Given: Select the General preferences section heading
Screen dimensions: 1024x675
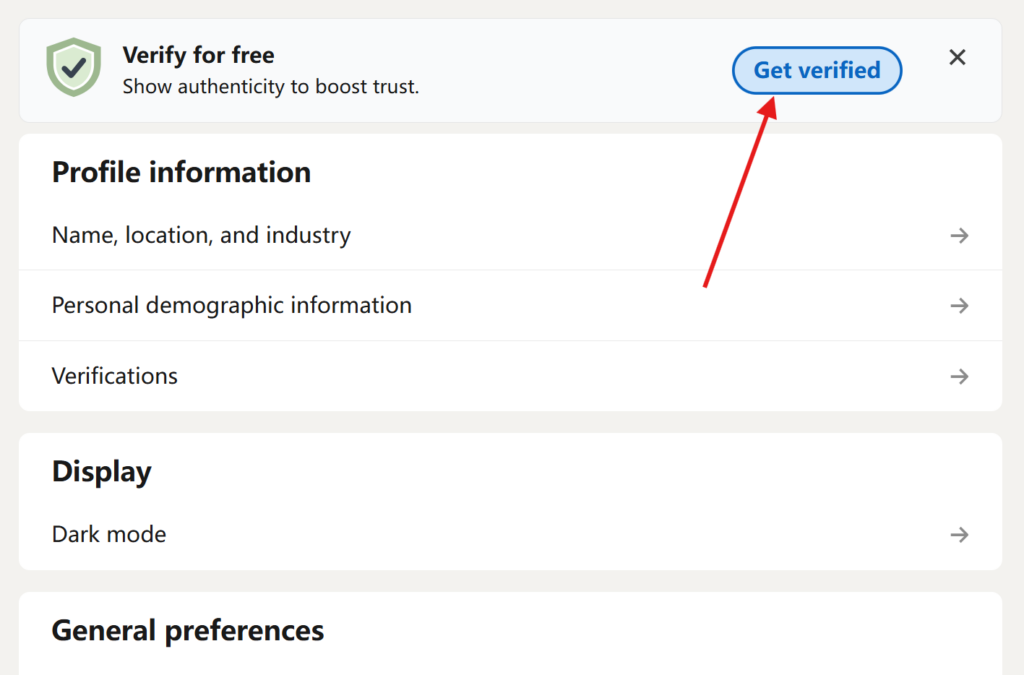Looking at the screenshot, I should (x=187, y=630).
